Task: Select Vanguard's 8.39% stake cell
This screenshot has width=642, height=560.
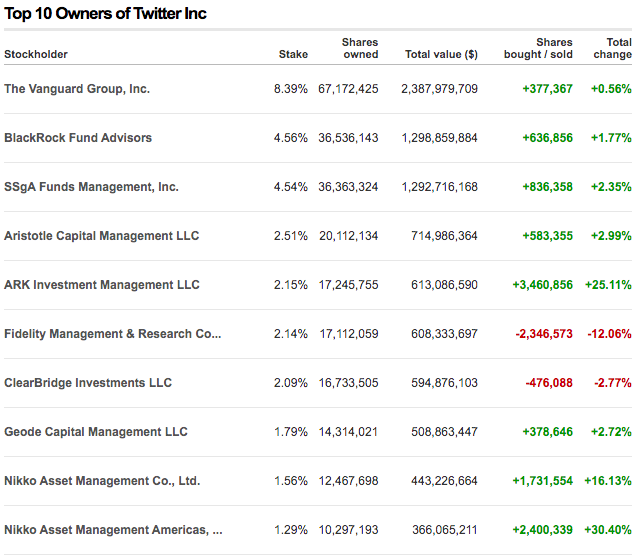Action: click(x=290, y=89)
